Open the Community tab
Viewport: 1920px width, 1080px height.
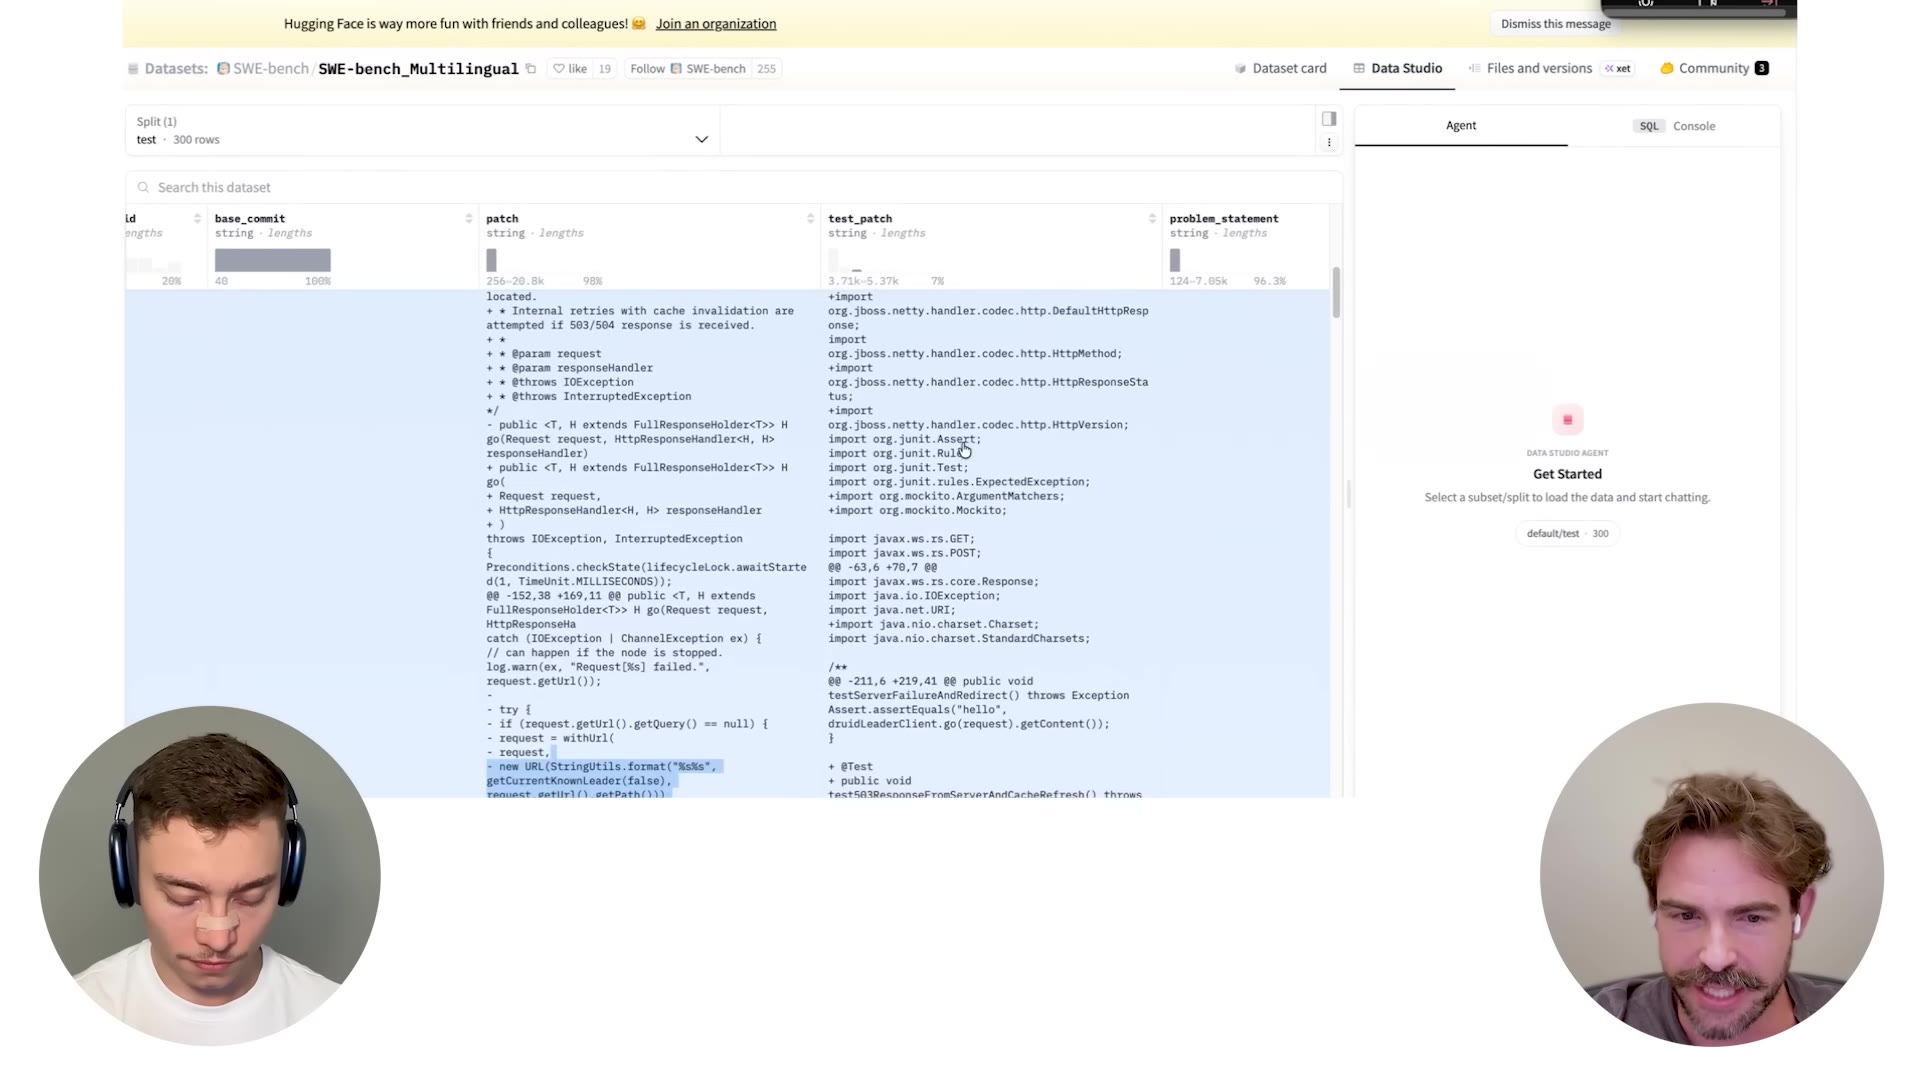[x=1714, y=69]
